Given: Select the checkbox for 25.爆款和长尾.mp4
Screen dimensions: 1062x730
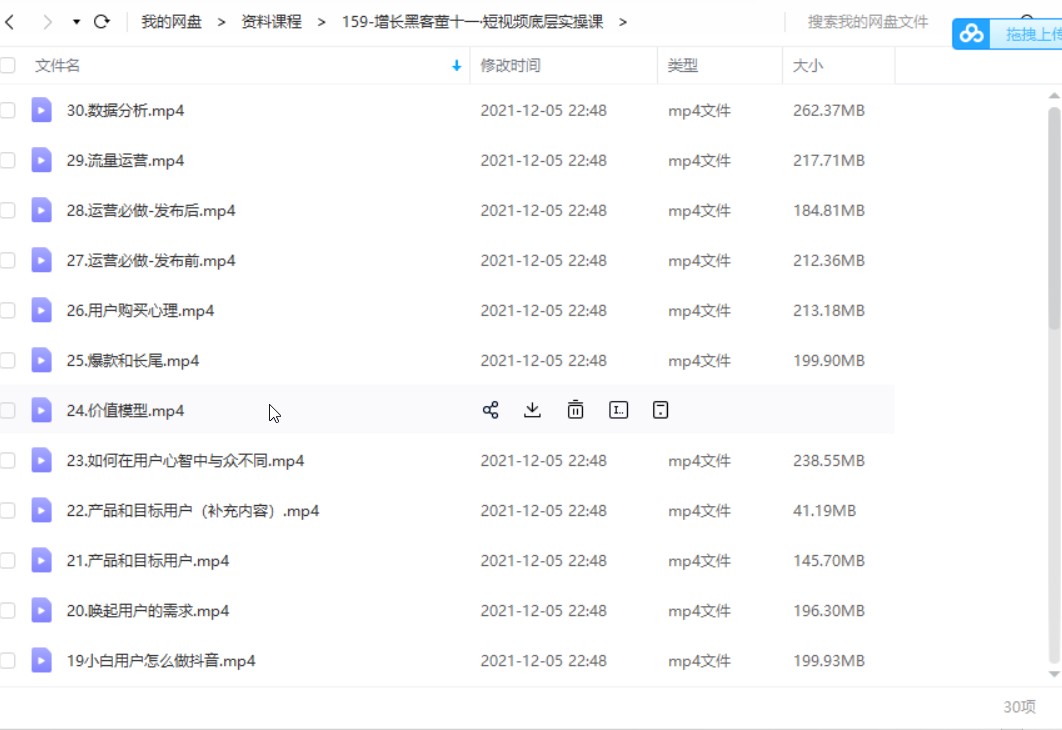Looking at the screenshot, I should 8,361.
